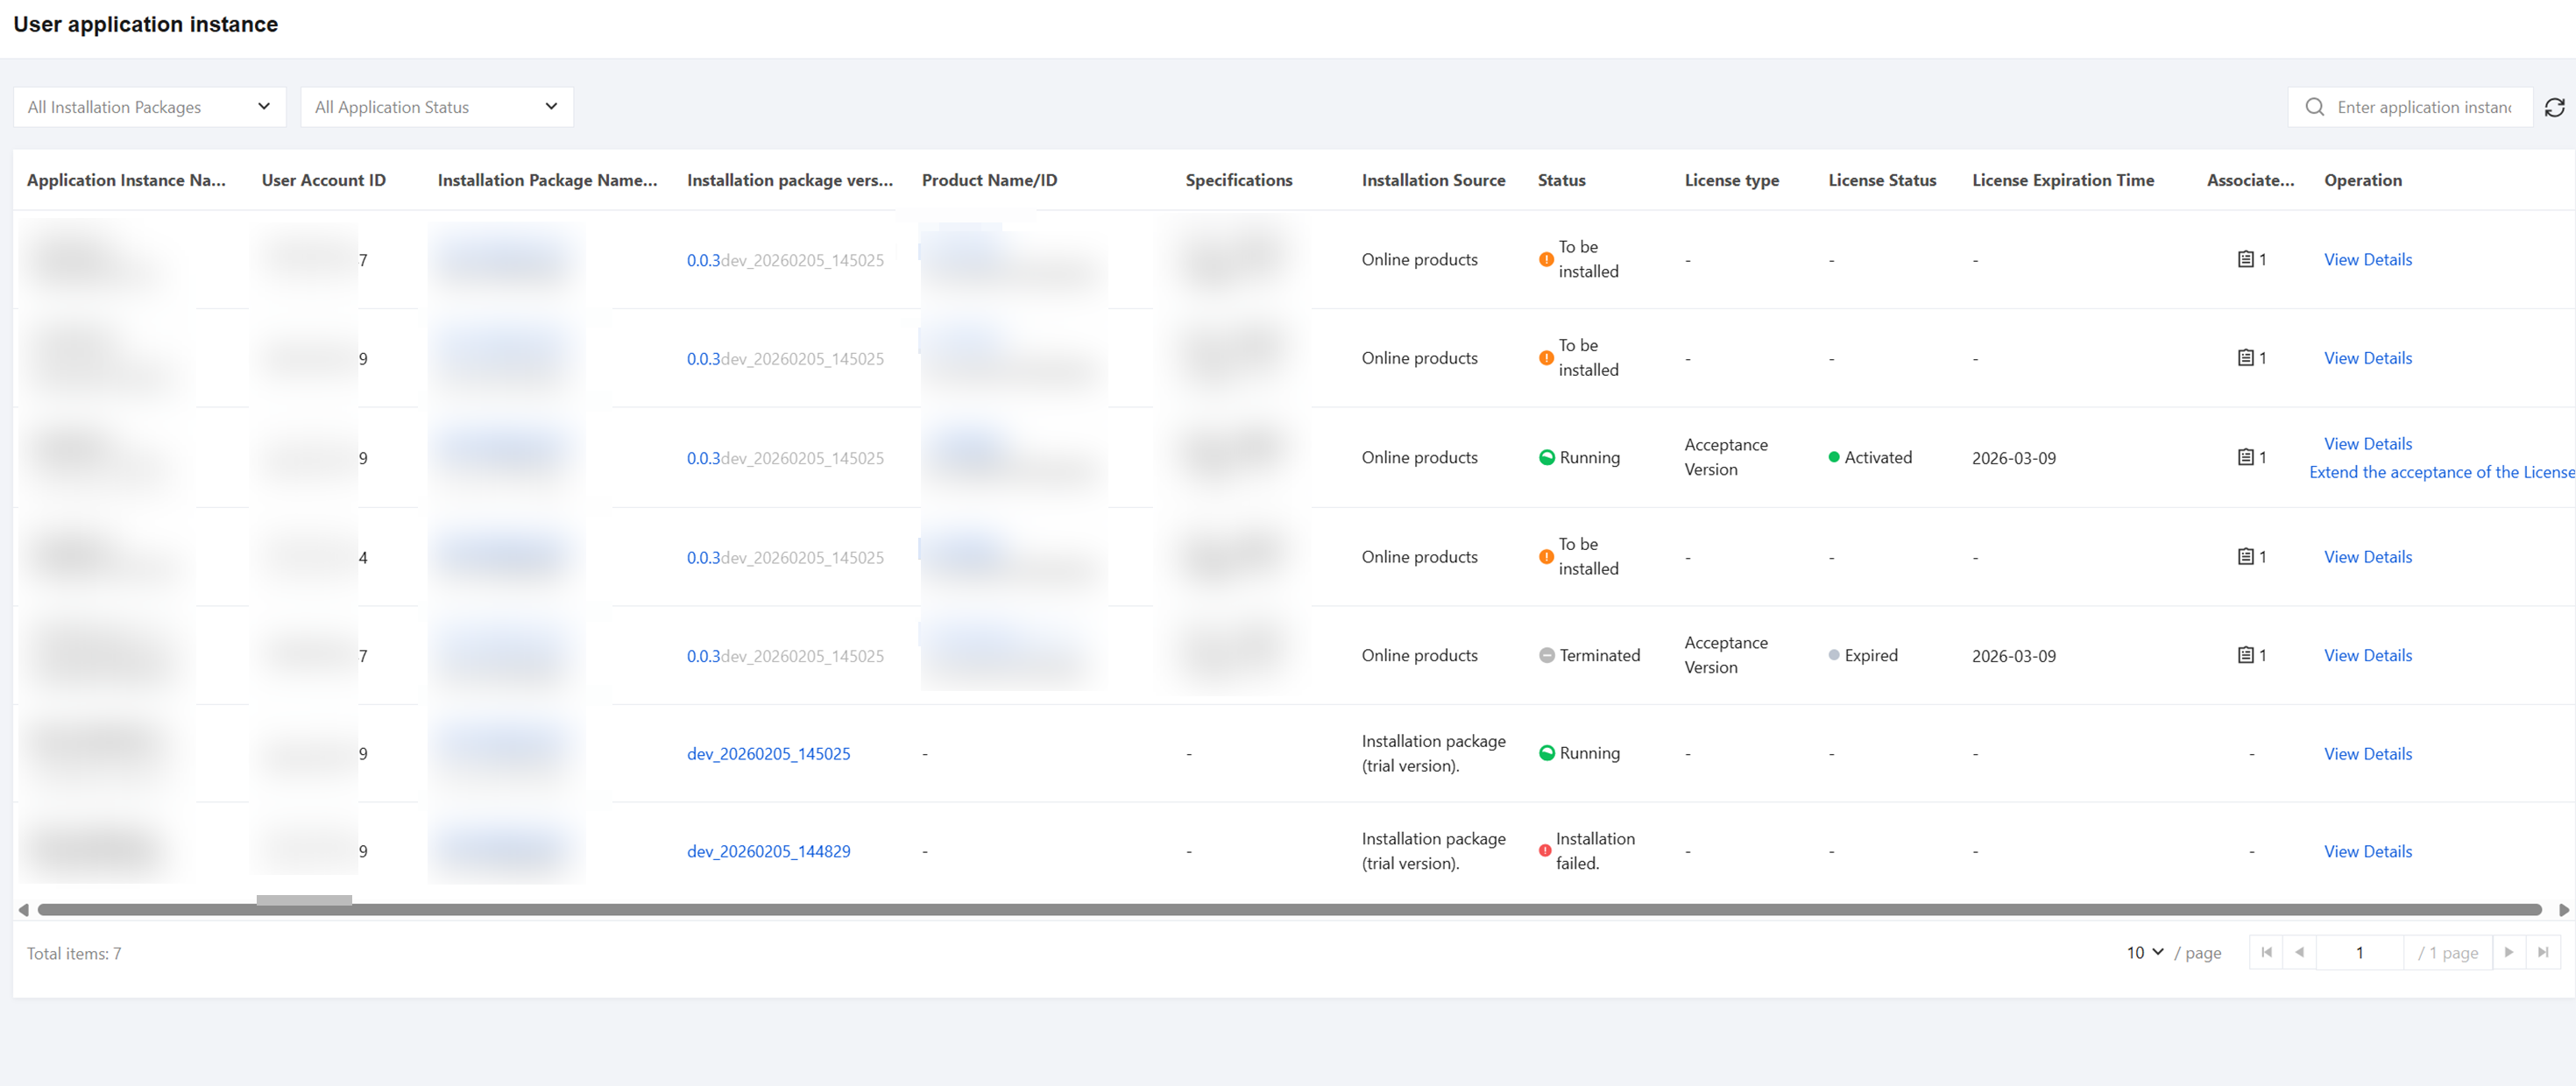
Task: Click Extend the acceptance of the License link
Action: coord(2440,472)
